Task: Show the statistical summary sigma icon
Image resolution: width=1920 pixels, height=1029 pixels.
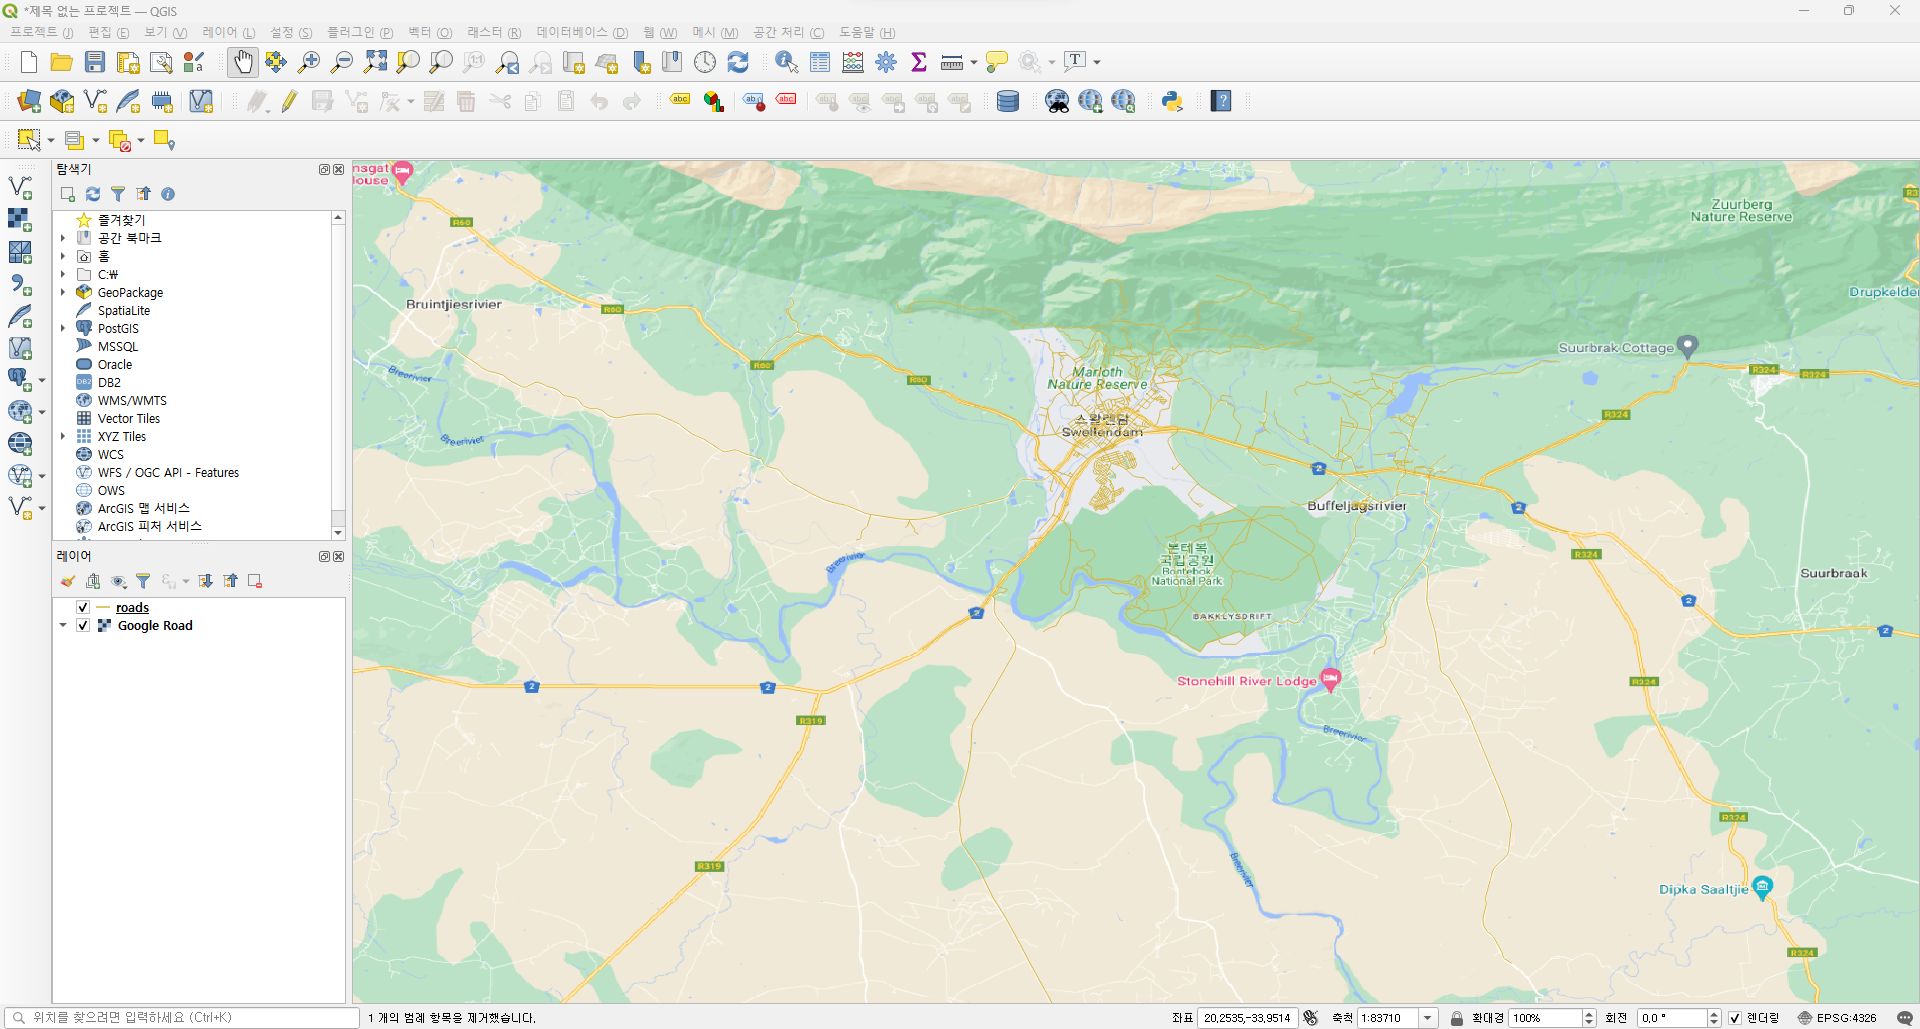Action: pyautogui.click(x=919, y=62)
